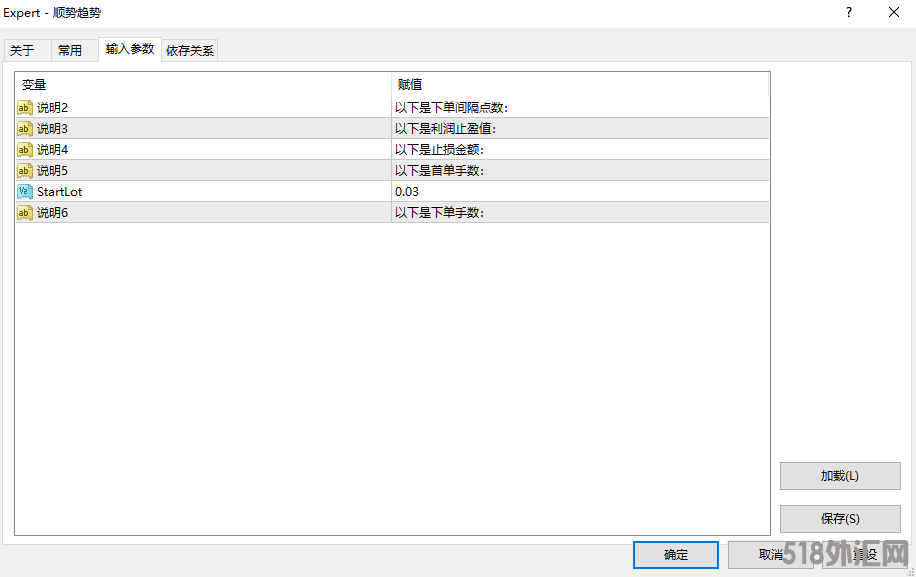Select the variable name 说明5
916x577 pixels.
[53, 171]
